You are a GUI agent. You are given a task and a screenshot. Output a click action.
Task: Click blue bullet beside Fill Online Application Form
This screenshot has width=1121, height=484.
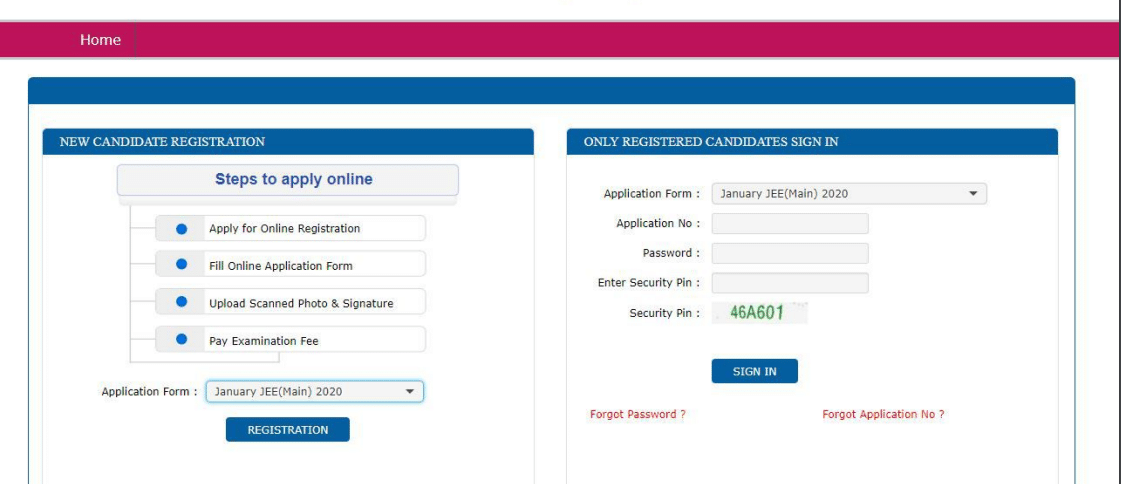click(182, 265)
